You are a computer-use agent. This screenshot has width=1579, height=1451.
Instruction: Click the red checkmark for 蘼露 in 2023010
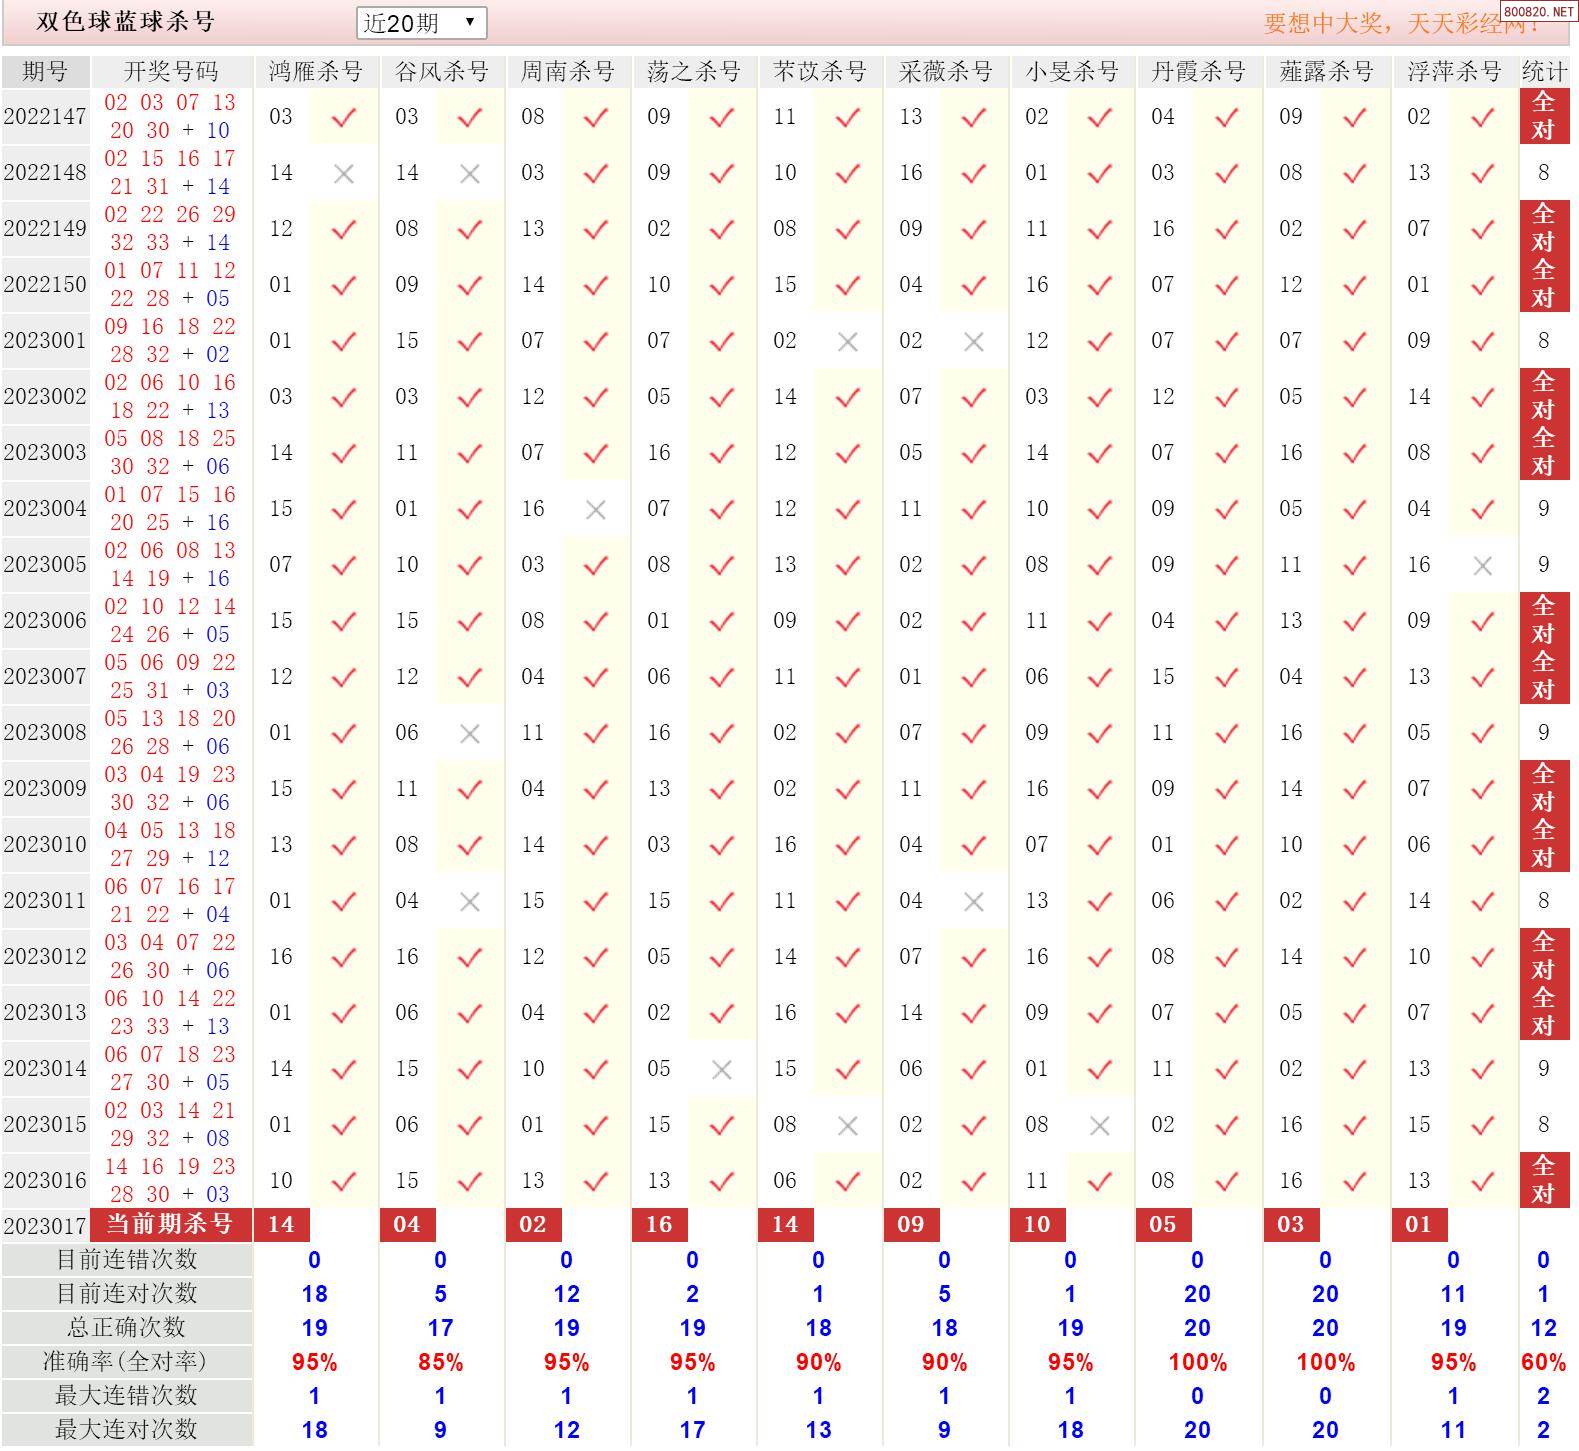(x=1355, y=845)
